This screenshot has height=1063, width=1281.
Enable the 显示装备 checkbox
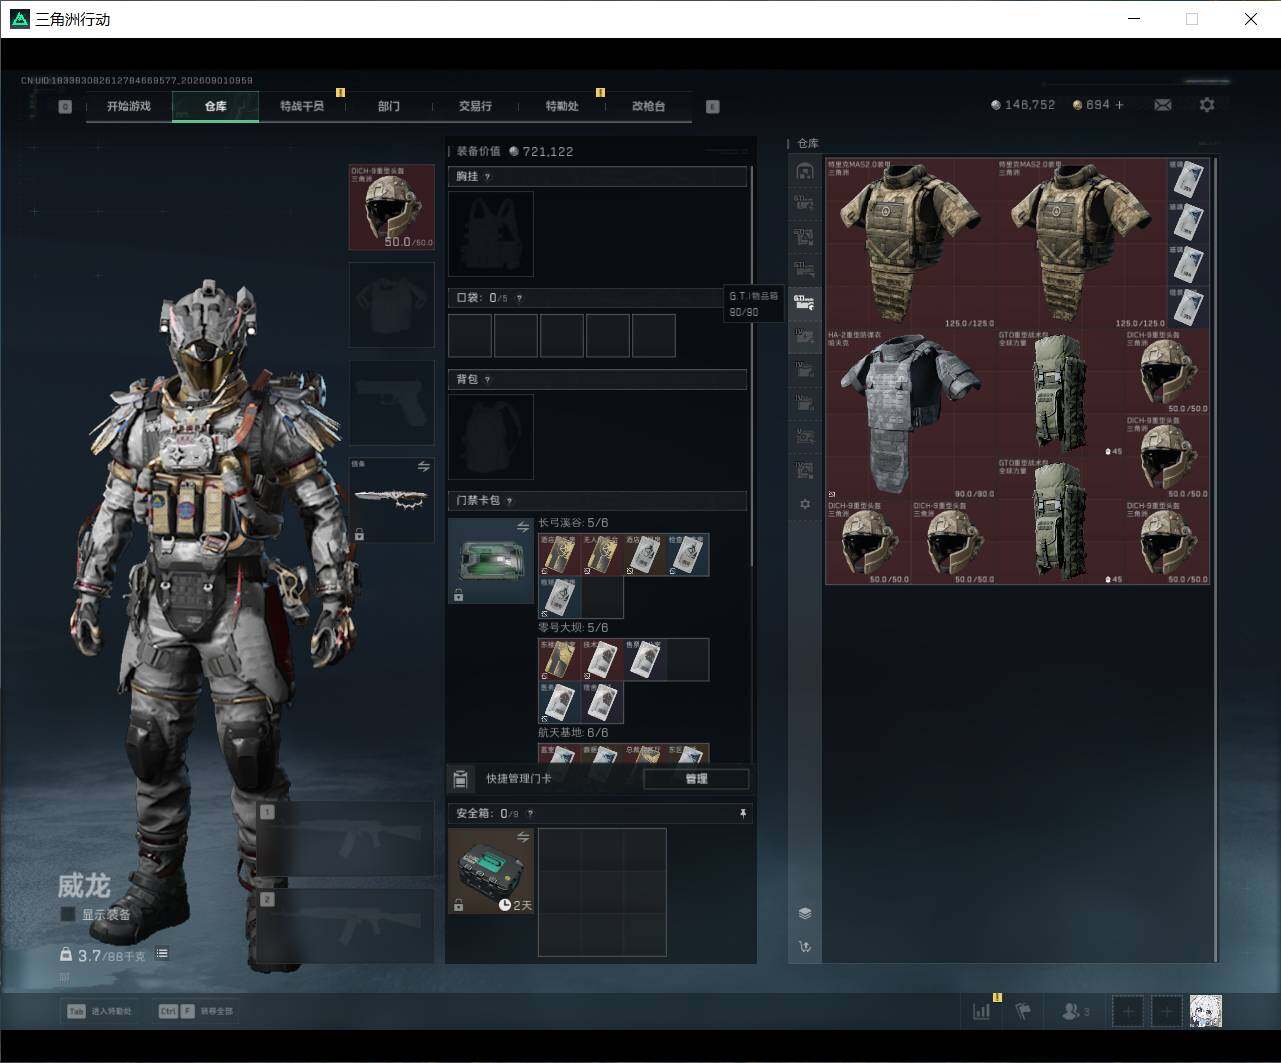(x=68, y=914)
